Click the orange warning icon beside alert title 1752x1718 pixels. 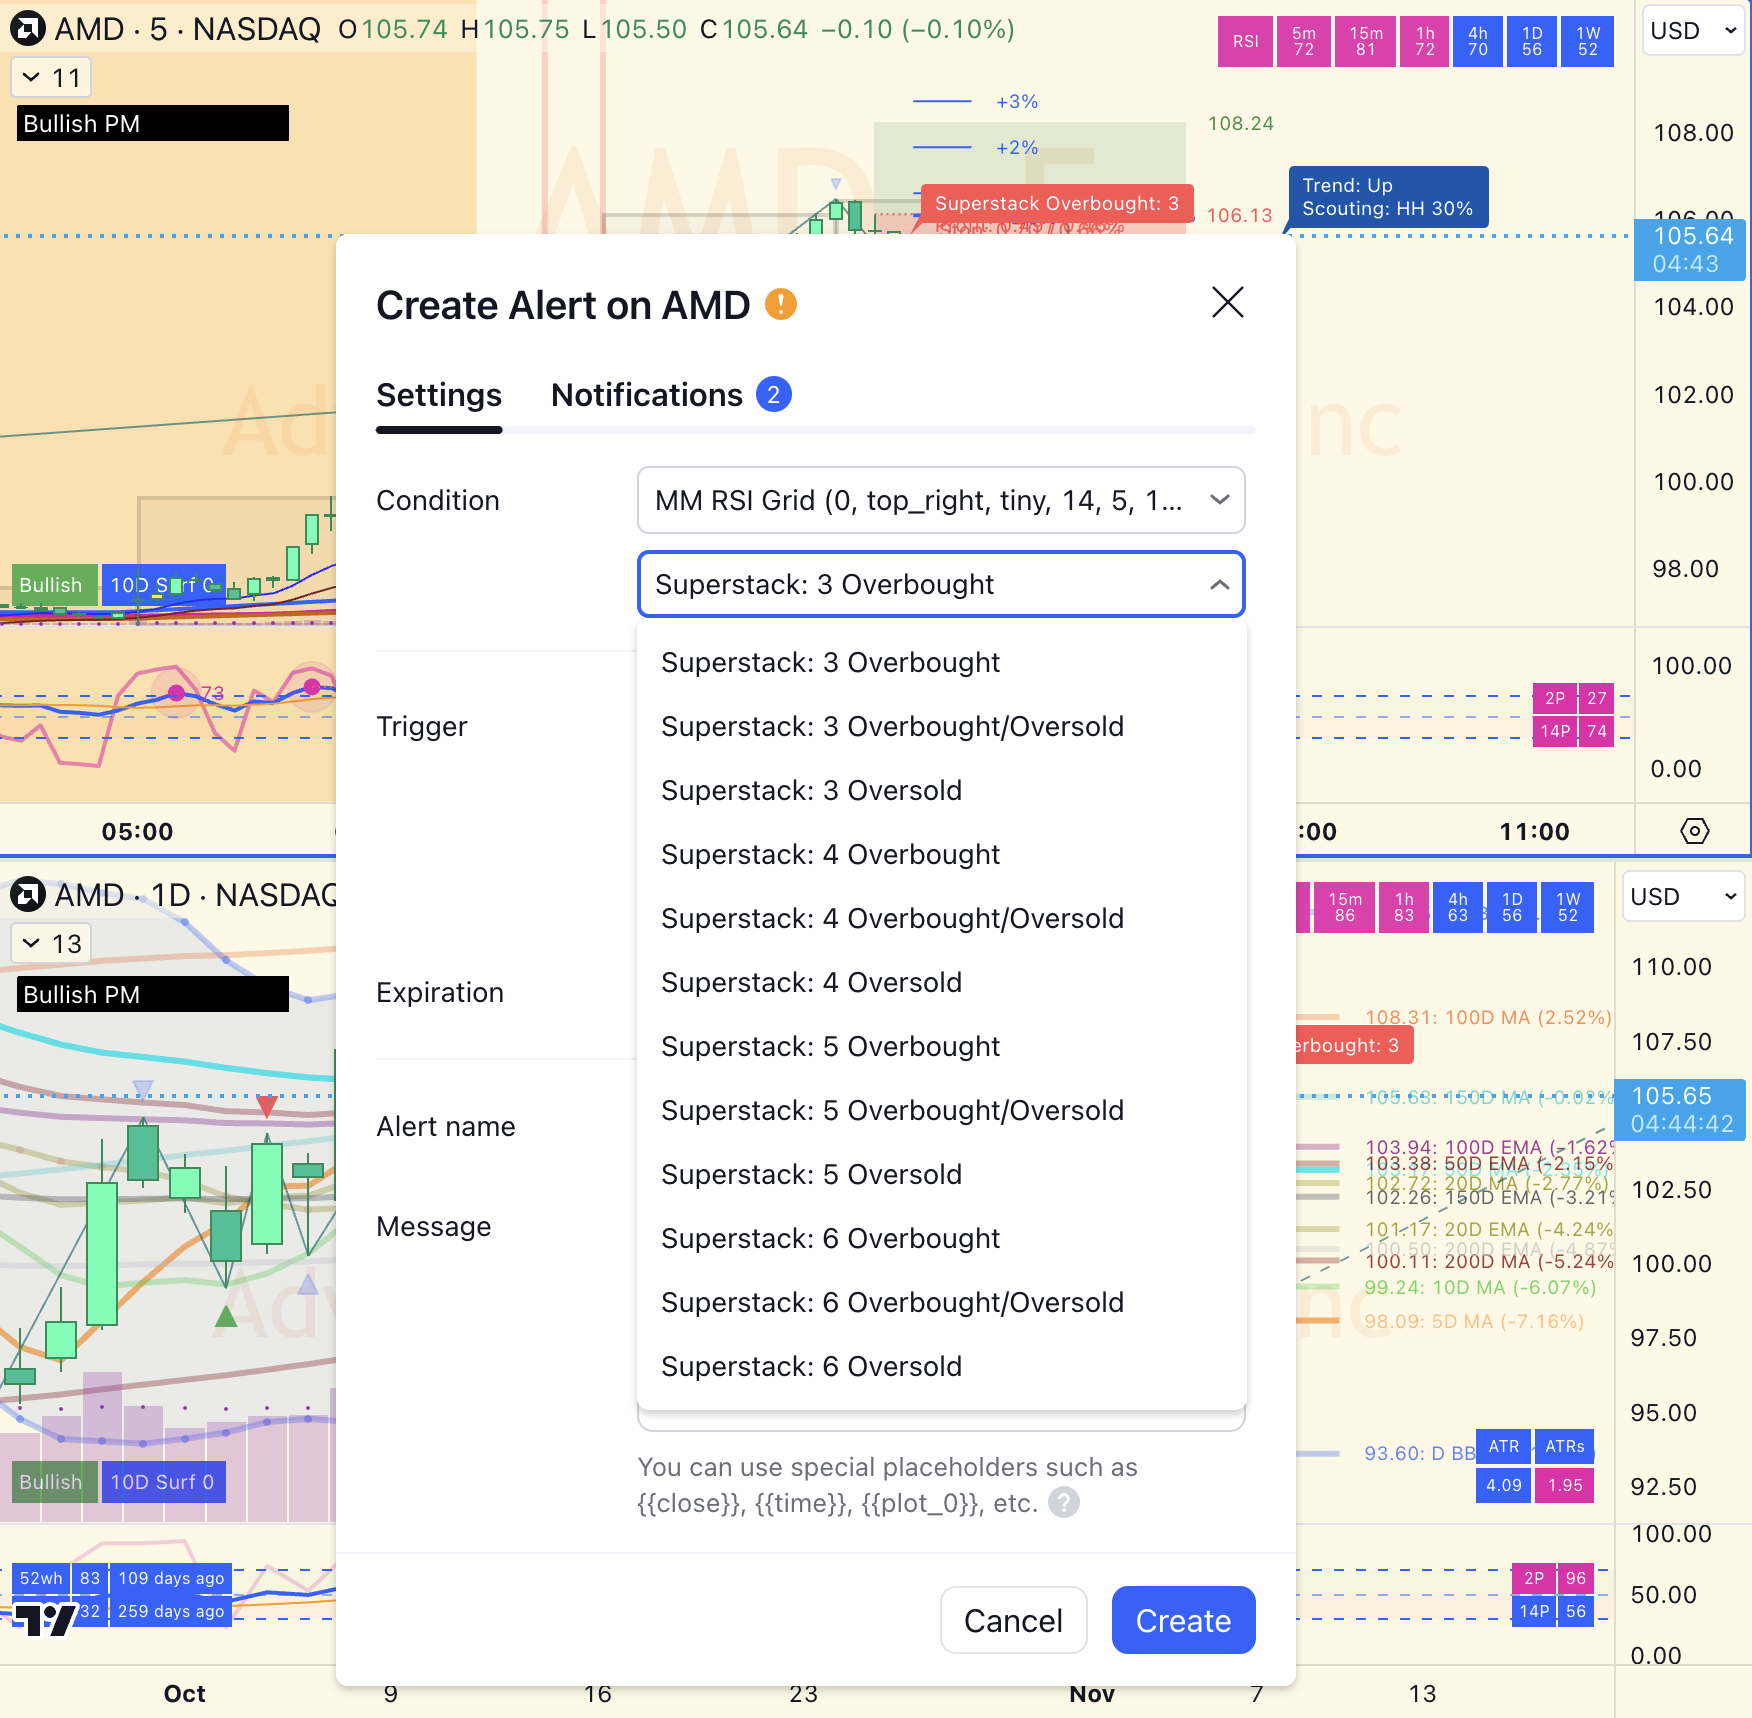coord(780,304)
